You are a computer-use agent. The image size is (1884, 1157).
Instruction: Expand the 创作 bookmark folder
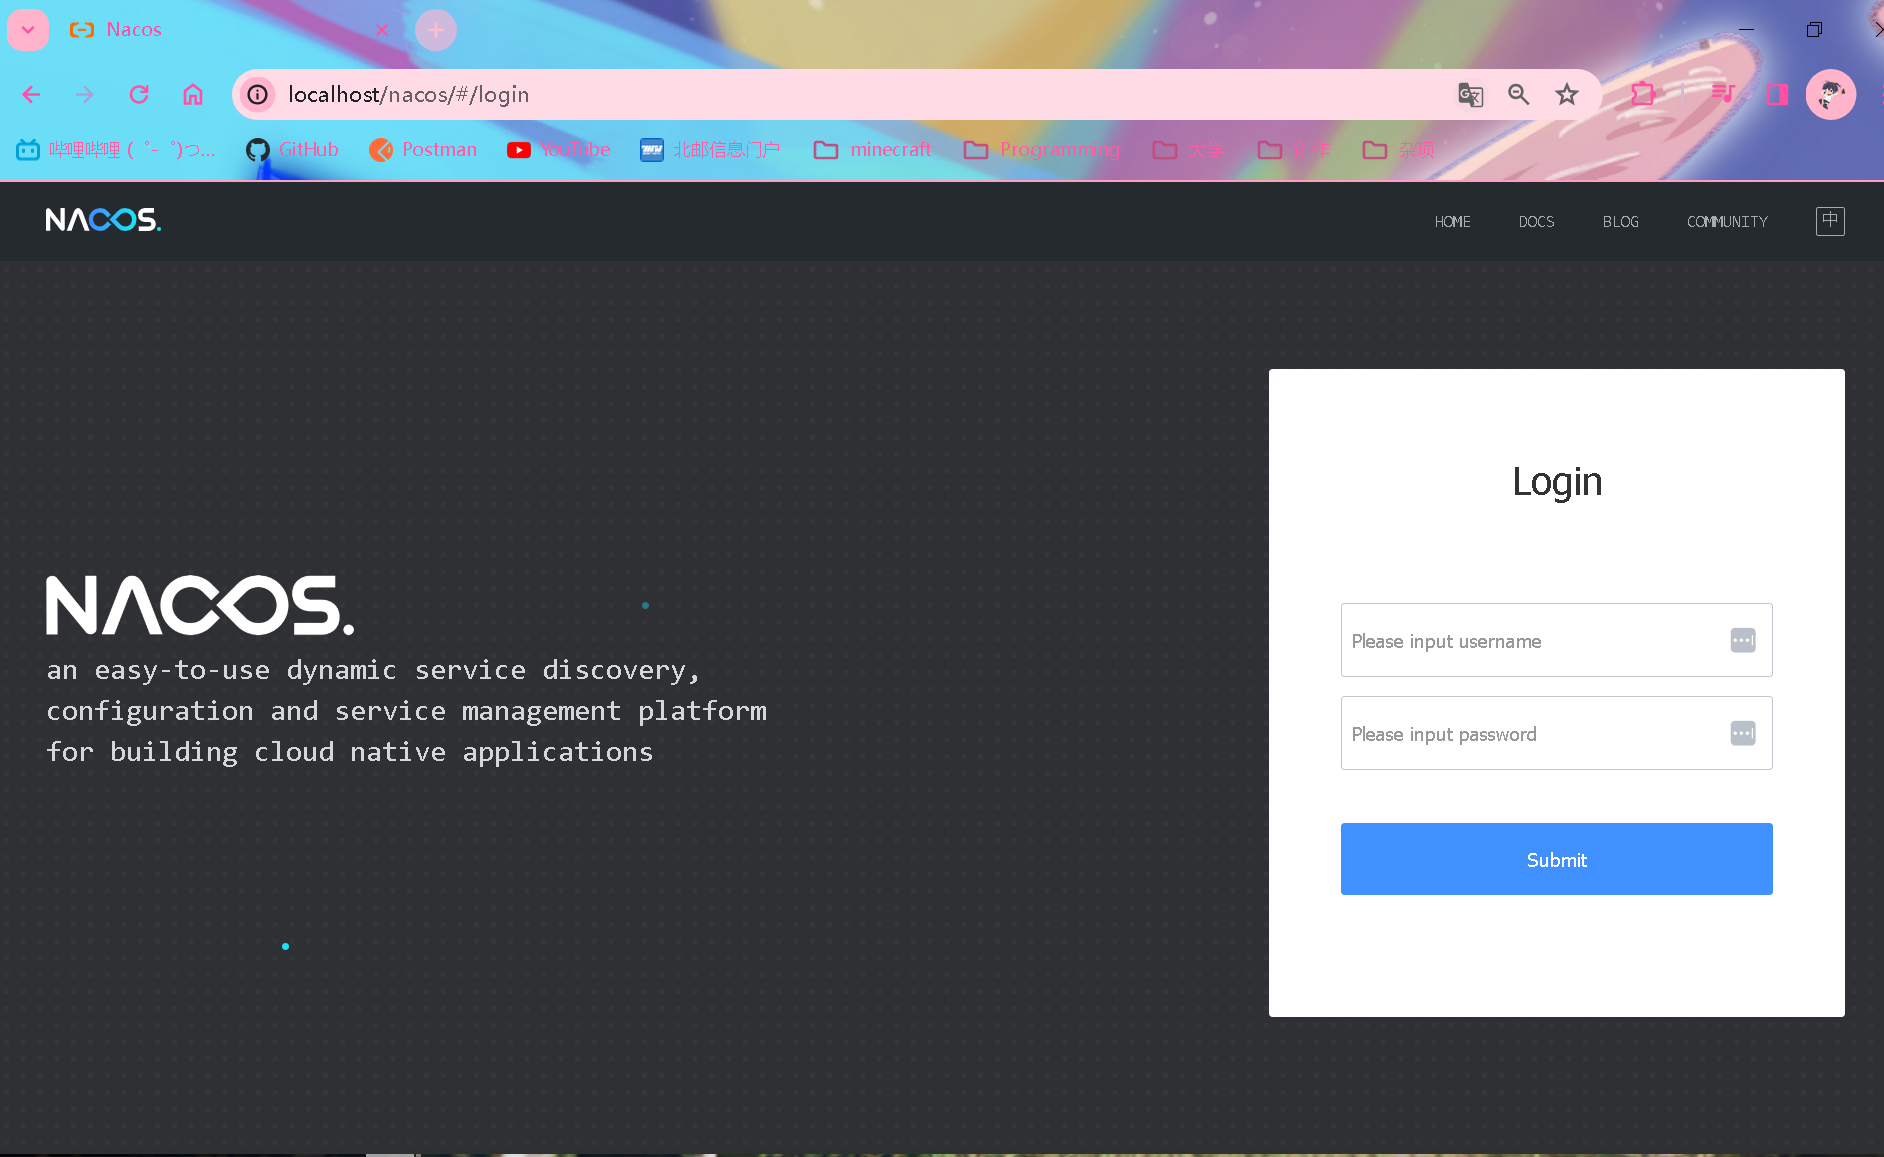(x=1294, y=149)
